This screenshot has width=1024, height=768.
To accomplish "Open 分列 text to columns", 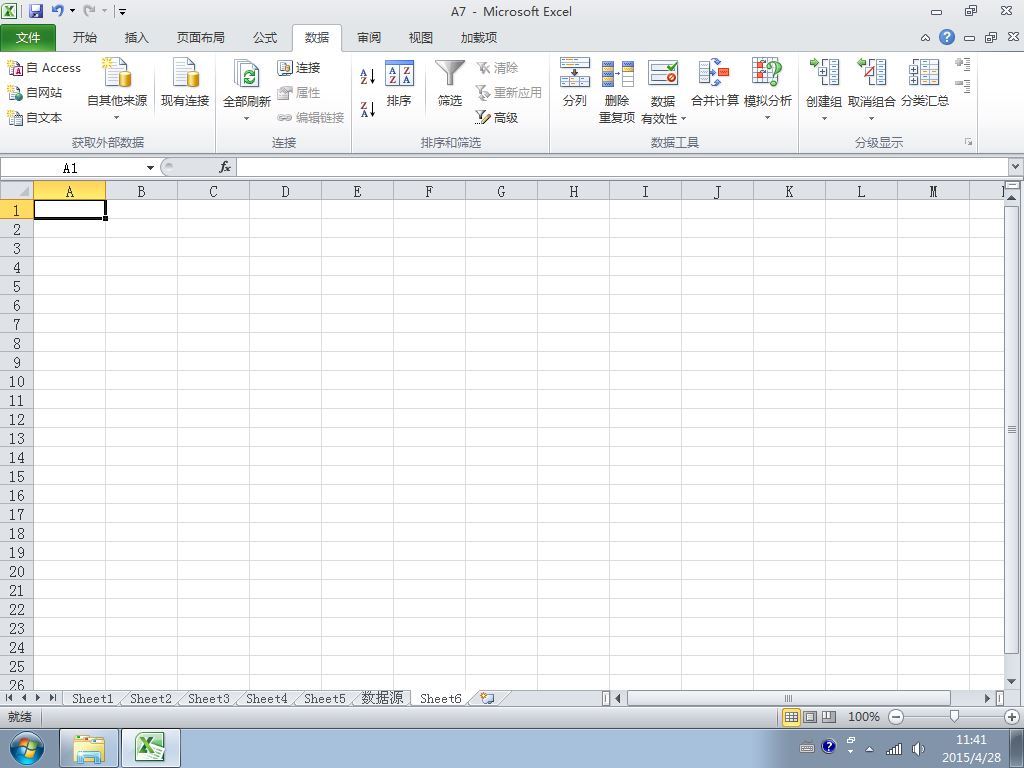I will (x=575, y=84).
